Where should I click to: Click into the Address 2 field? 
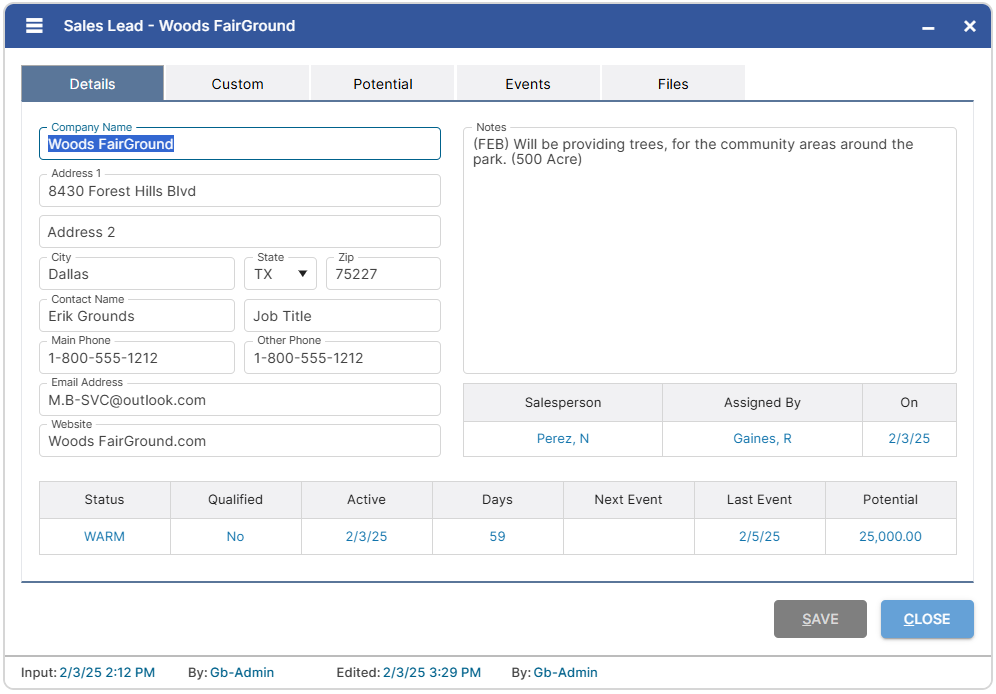coord(240,231)
